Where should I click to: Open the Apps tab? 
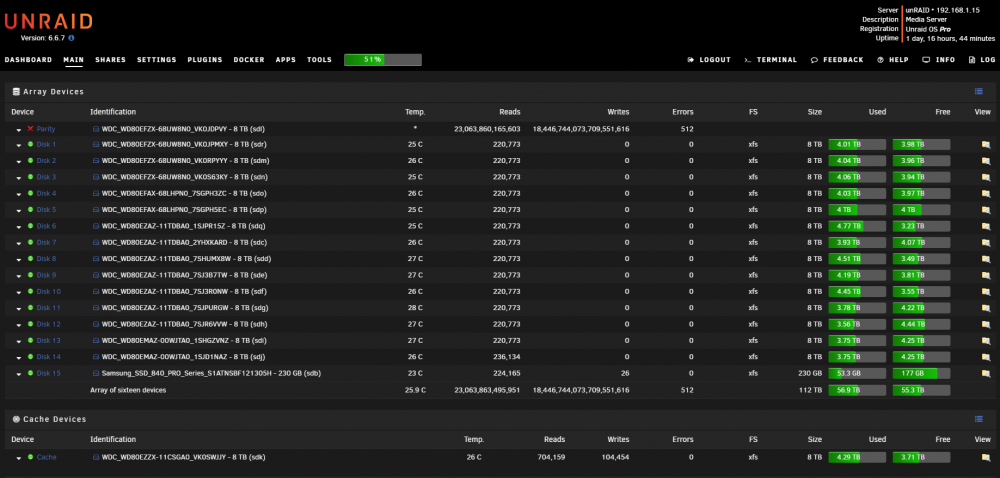coord(286,60)
